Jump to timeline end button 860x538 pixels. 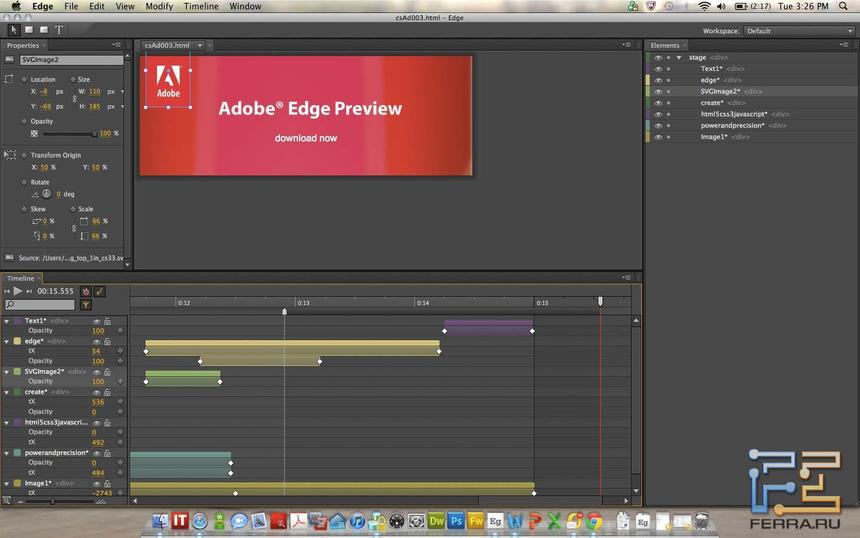(30, 291)
